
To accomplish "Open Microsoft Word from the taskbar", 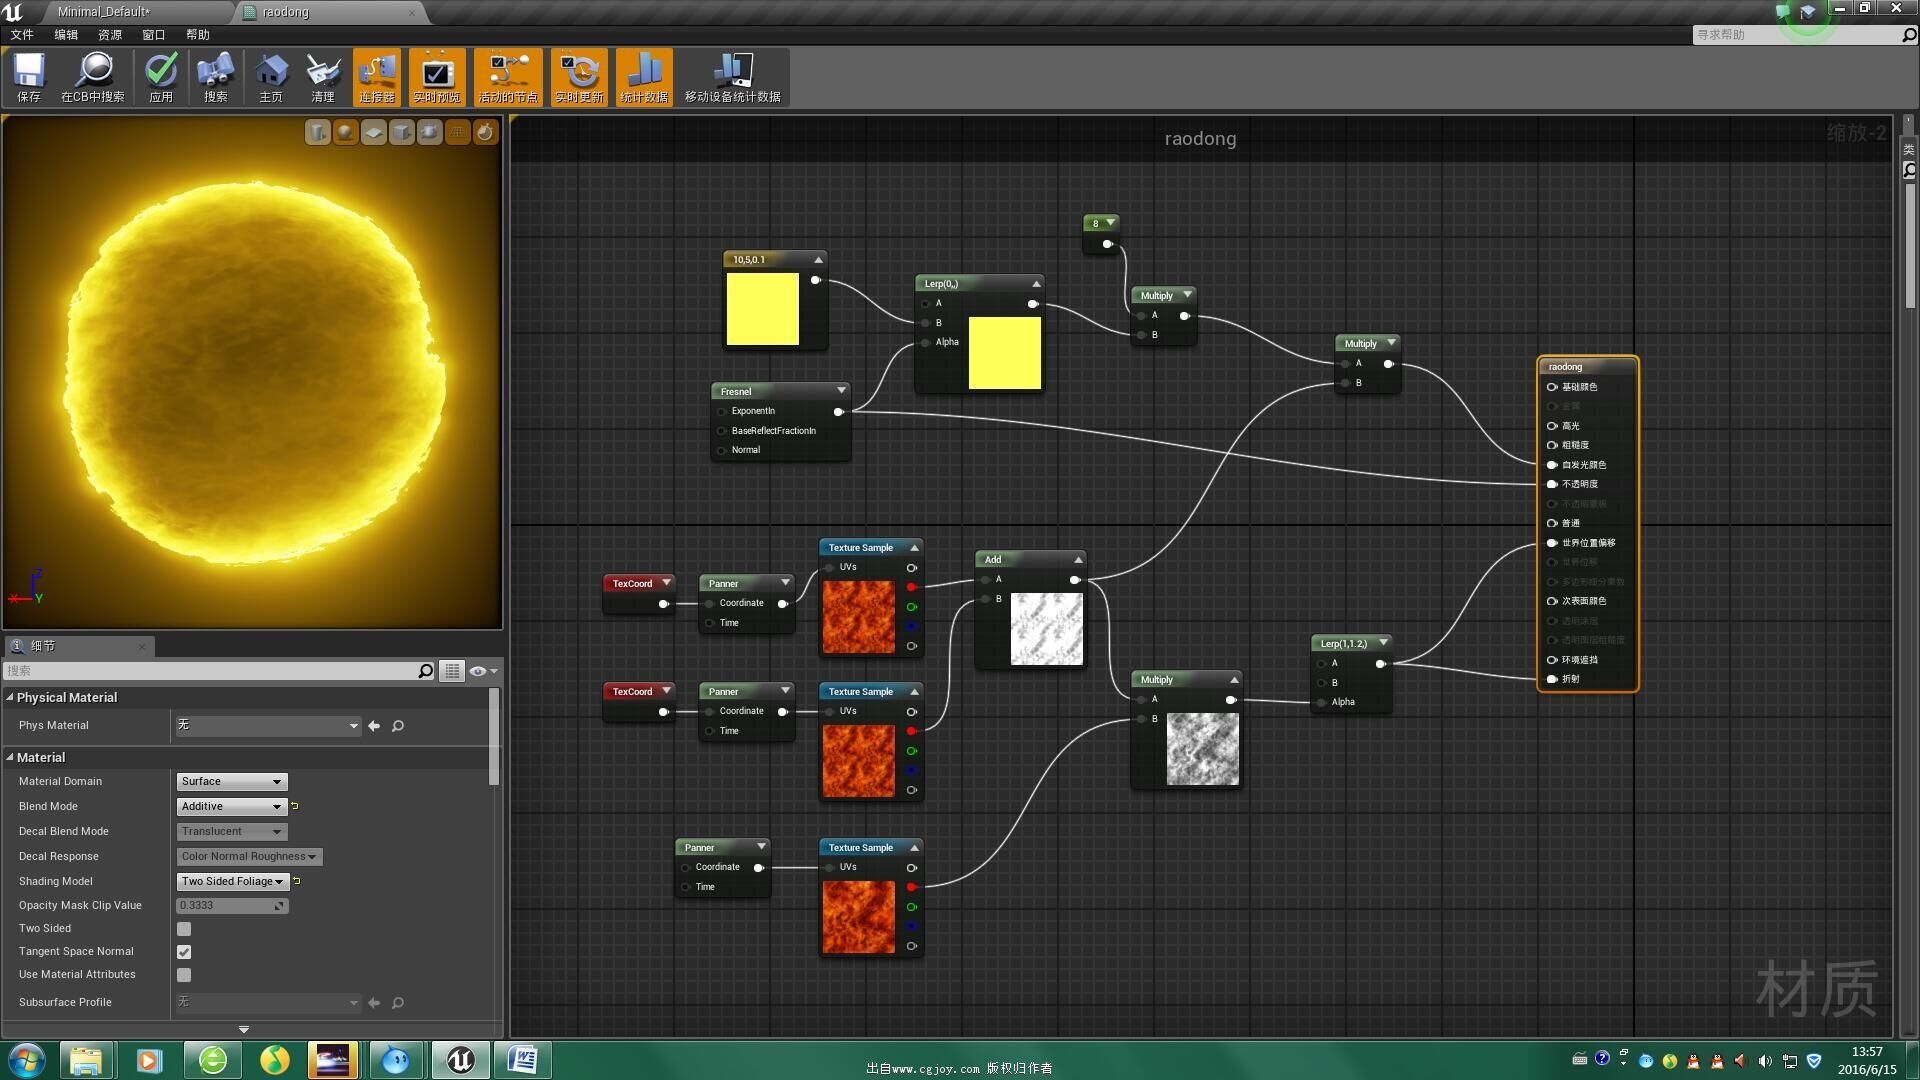I will 523,1060.
